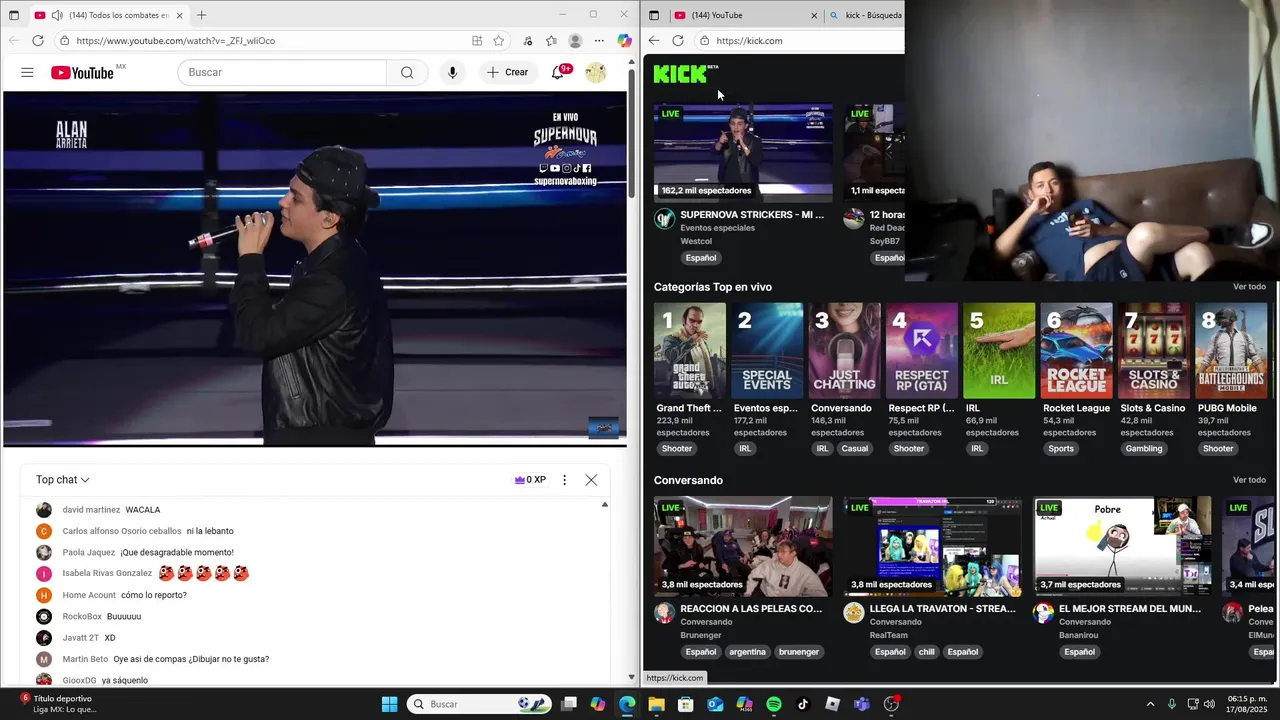Open chat options three-dot menu
This screenshot has width=1280, height=720.
coord(564,480)
